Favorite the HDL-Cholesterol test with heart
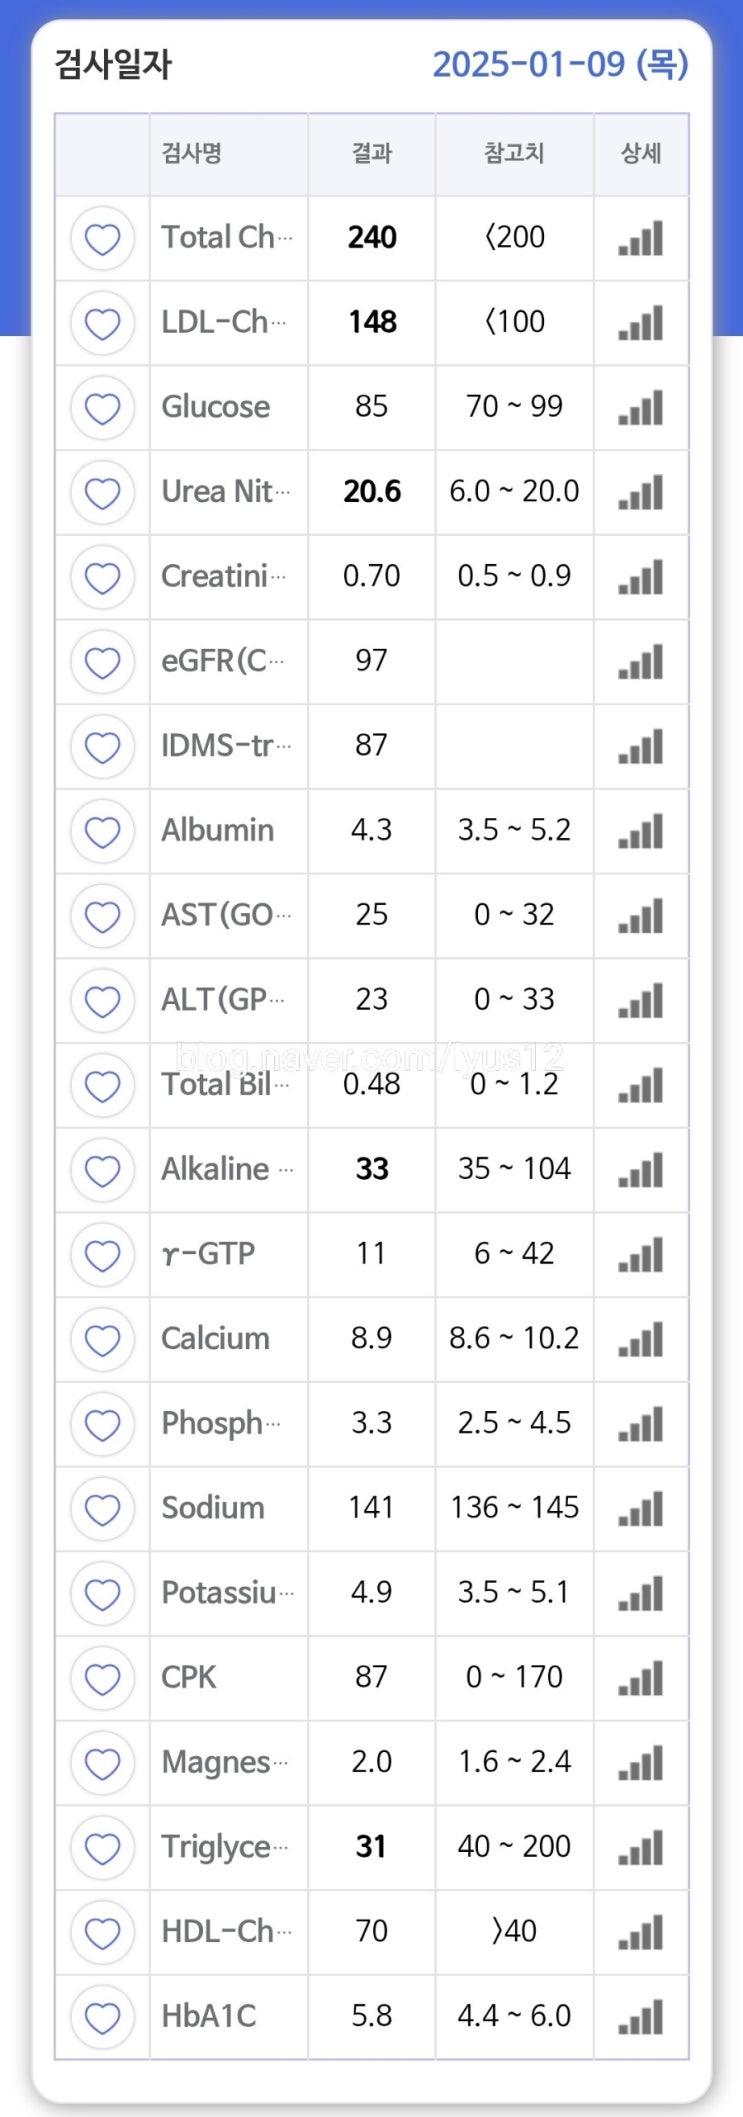 point(102,1931)
